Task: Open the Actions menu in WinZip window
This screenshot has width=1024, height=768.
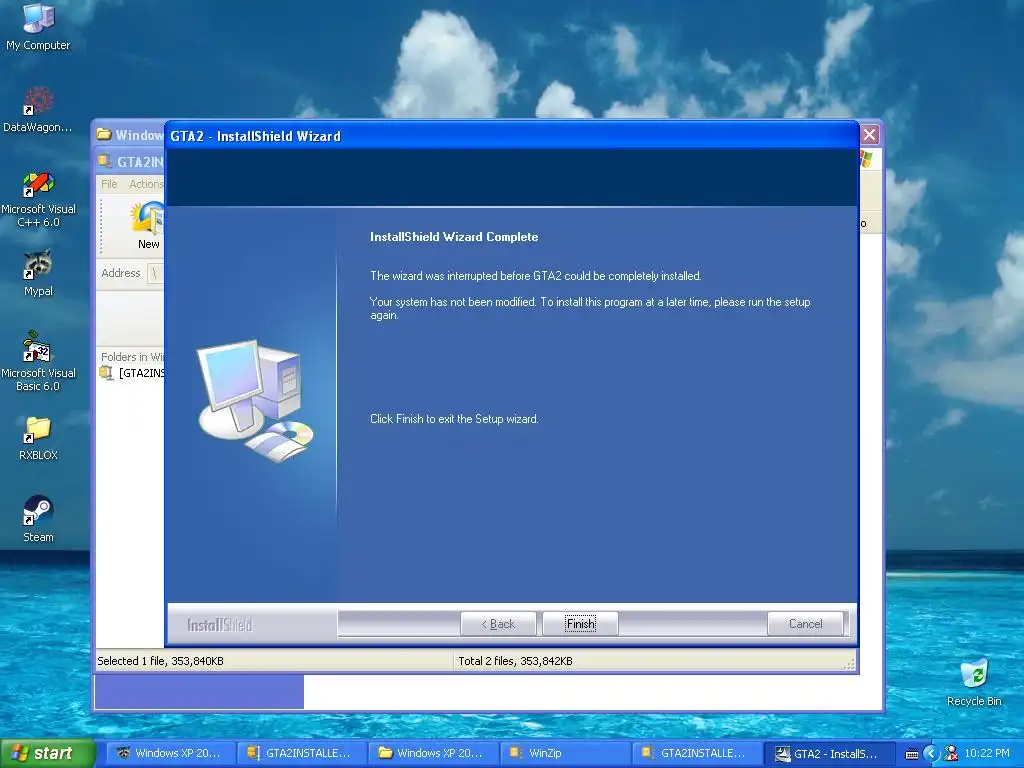Action: [146, 184]
